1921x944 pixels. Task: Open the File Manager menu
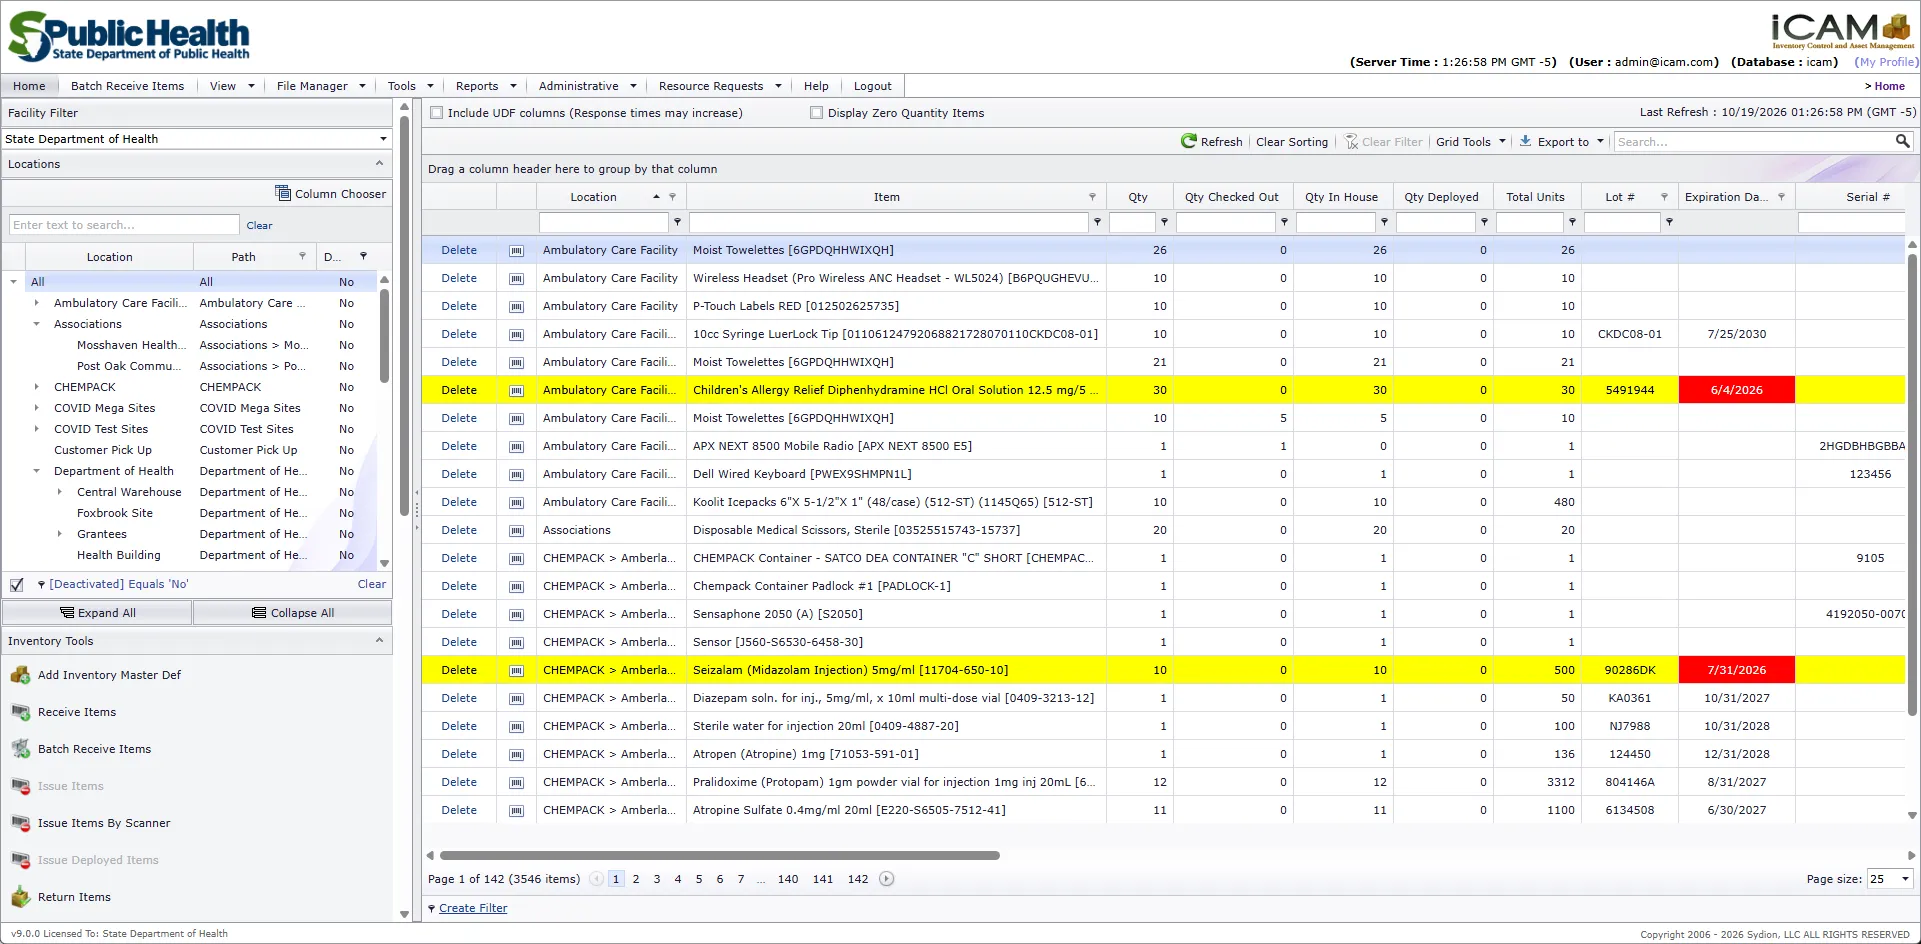coord(321,86)
